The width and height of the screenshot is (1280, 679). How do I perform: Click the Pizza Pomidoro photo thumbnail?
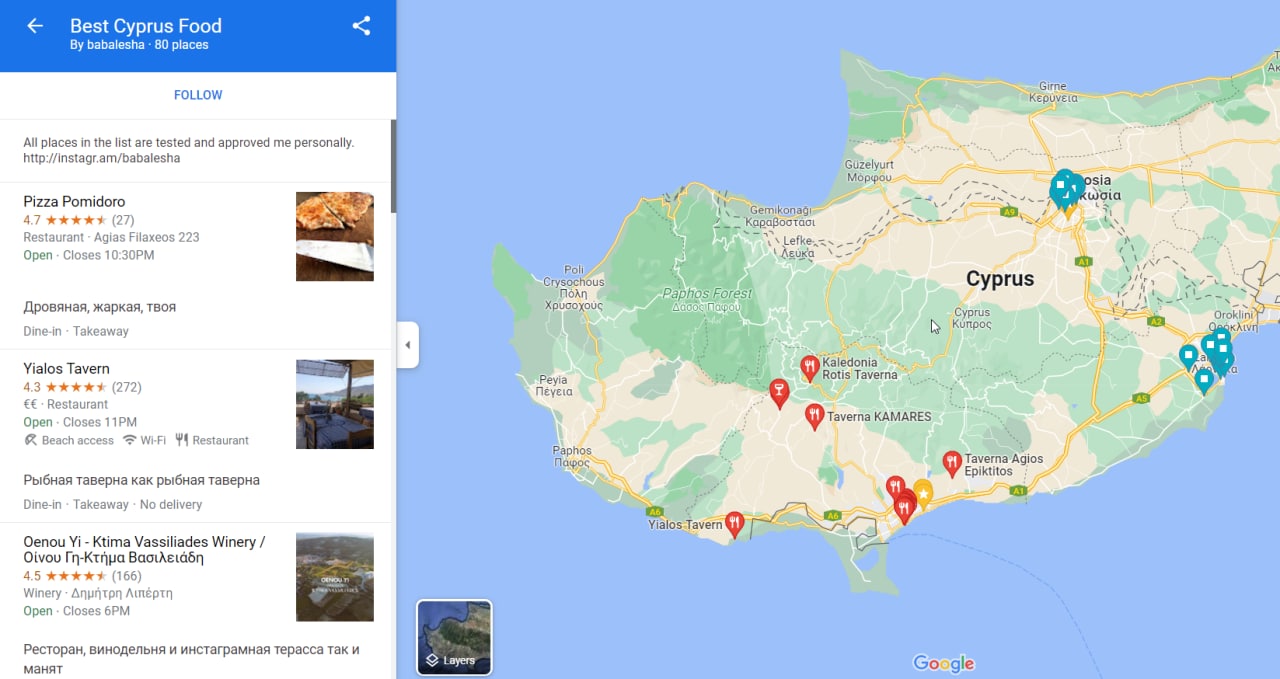click(334, 236)
